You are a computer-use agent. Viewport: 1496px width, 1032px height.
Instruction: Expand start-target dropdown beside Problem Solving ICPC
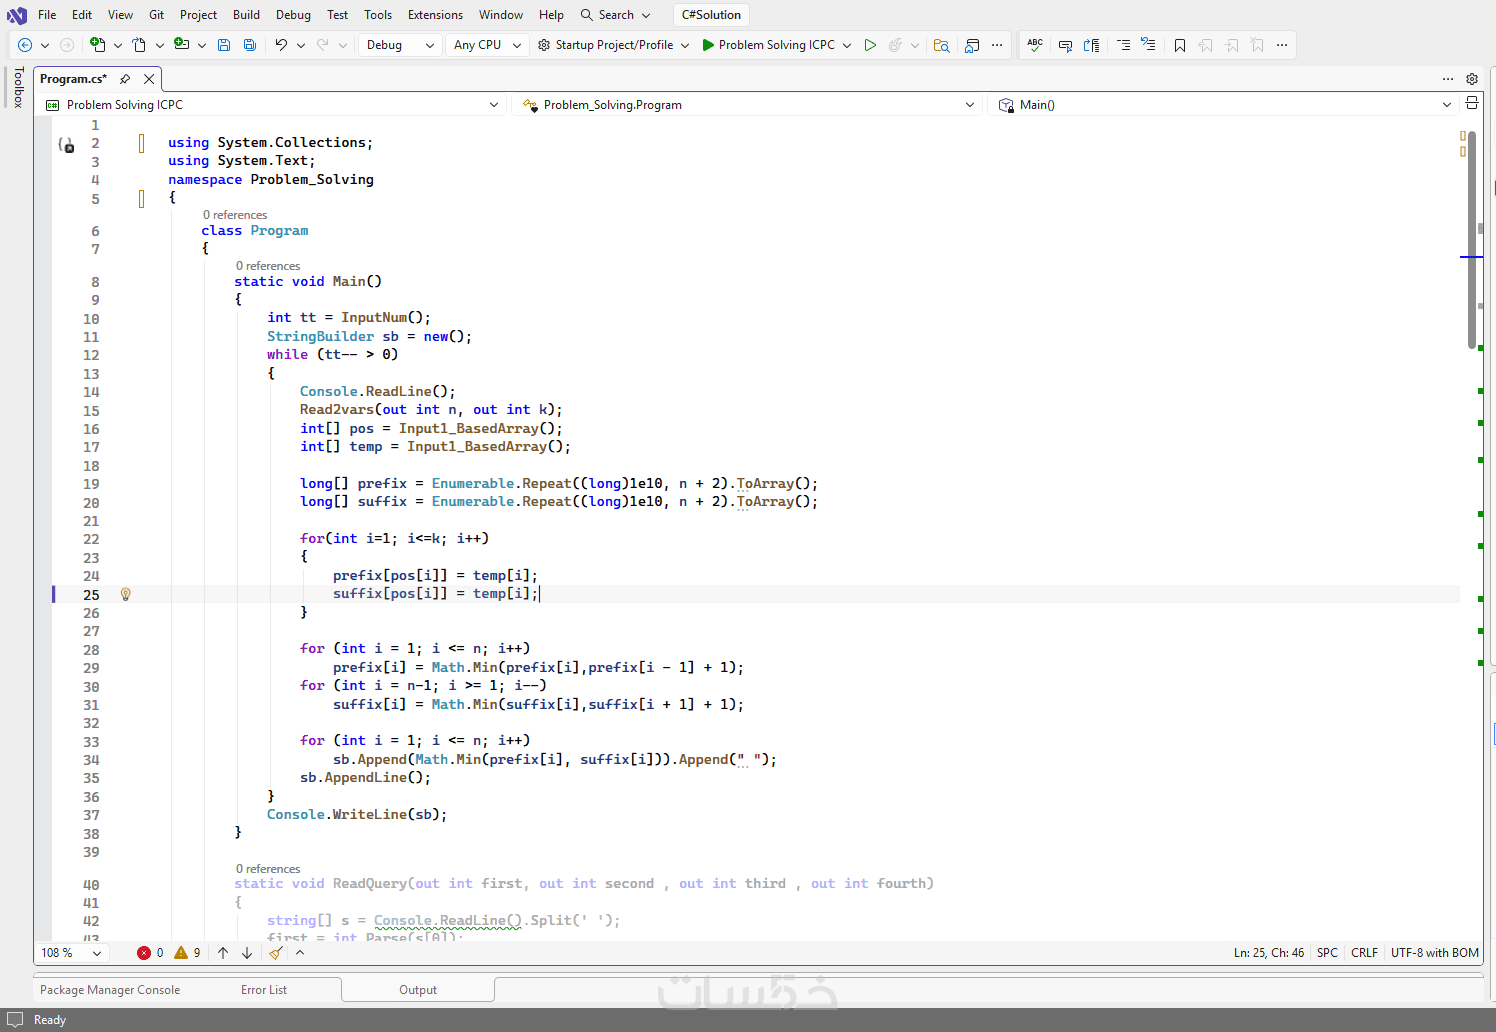(847, 45)
